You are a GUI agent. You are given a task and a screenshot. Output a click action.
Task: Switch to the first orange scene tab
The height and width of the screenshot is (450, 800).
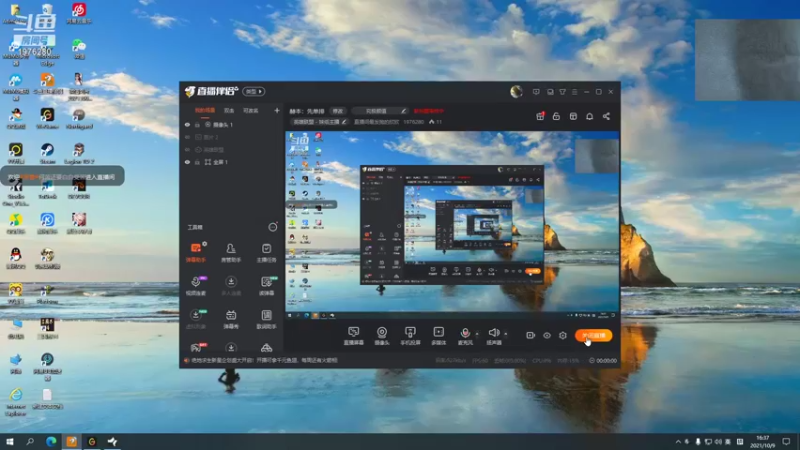pos(205,110)
